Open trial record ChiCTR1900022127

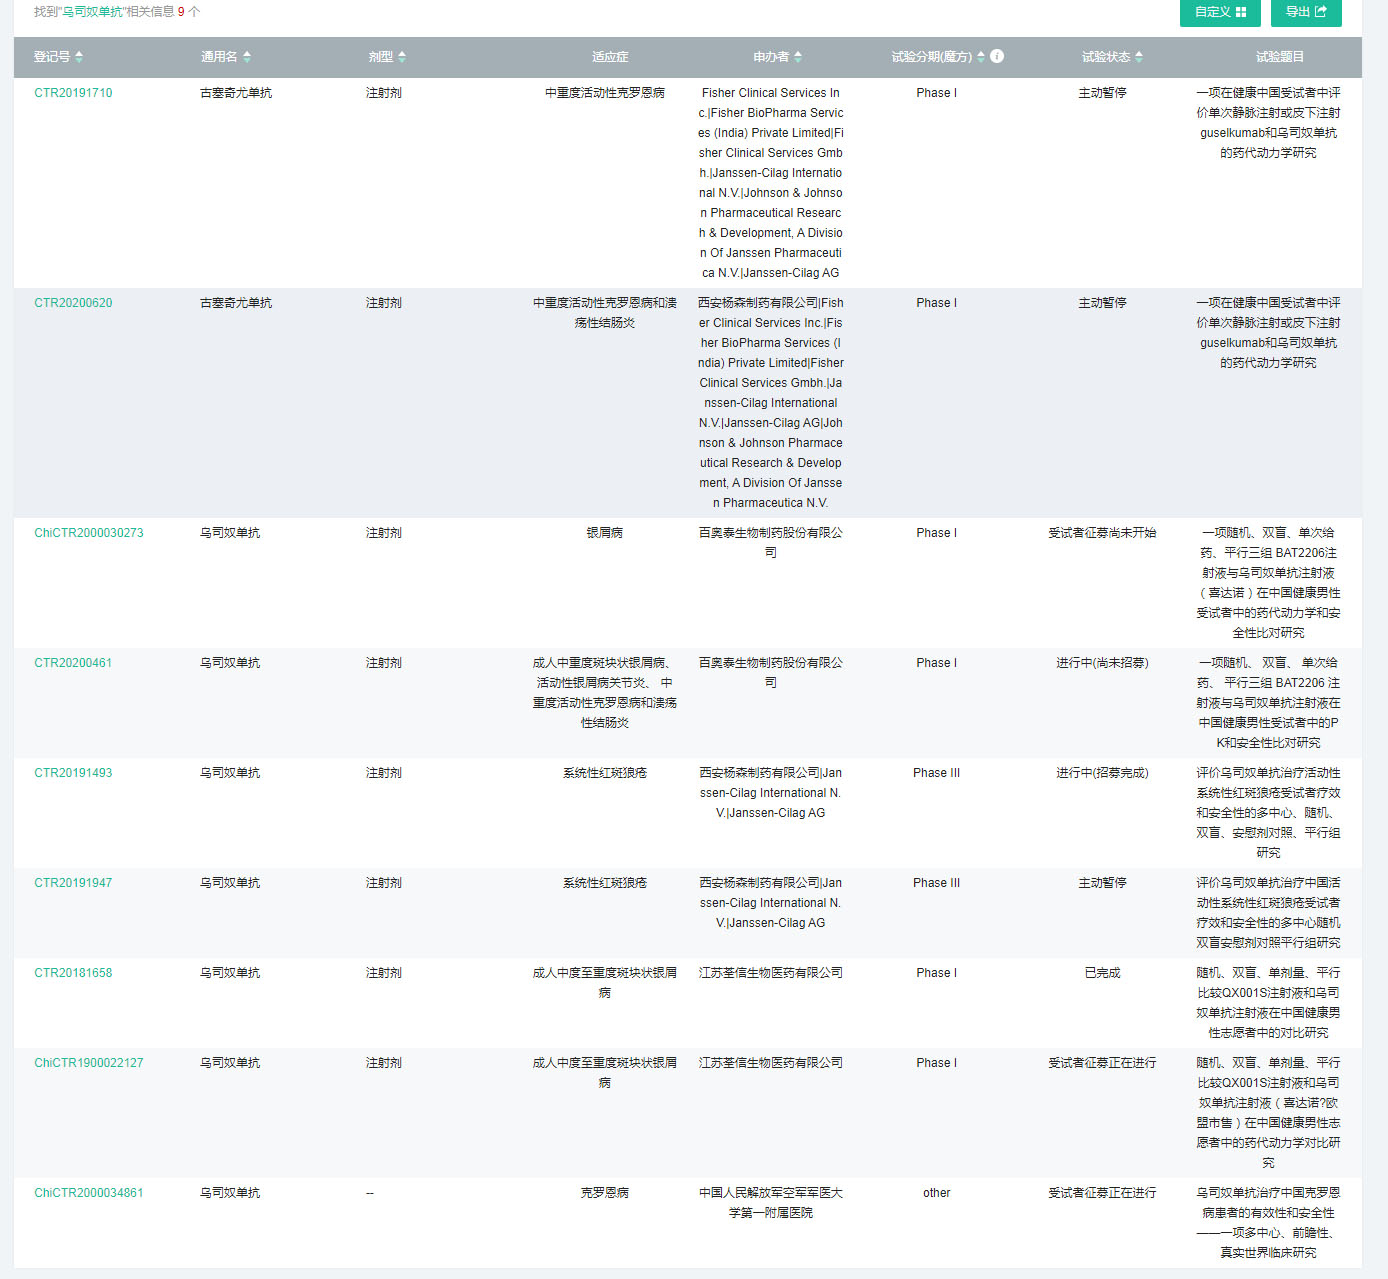(89, 1063)
